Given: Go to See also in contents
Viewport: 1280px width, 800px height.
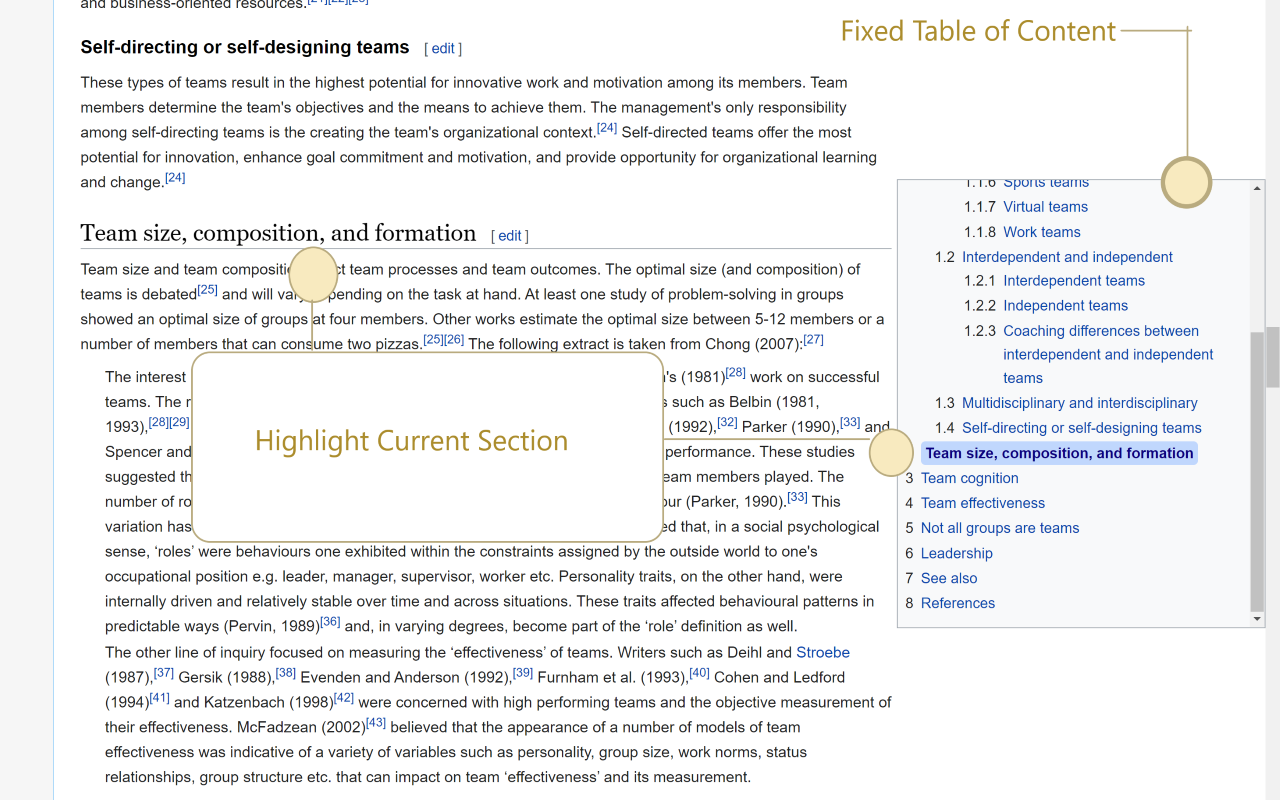Looking at the screenshot, I should 949,578.
